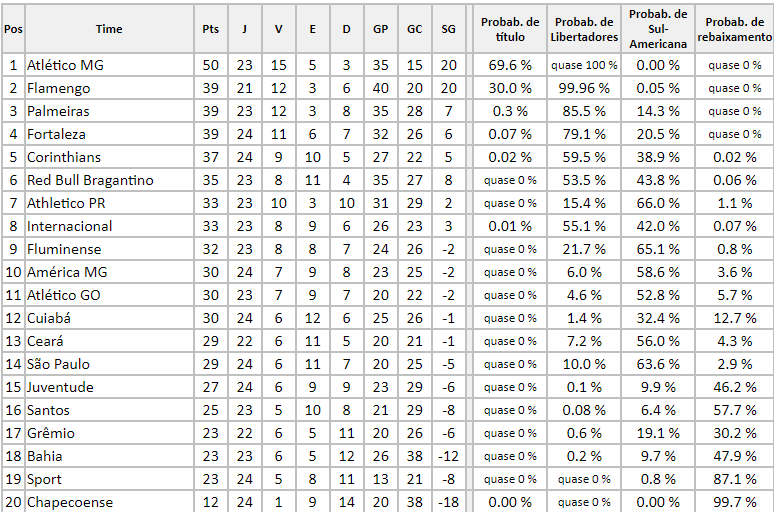
Task: Click Athletico PR's 66.0 % Sul-Americana cell
Action: click(x=658, y=203)
